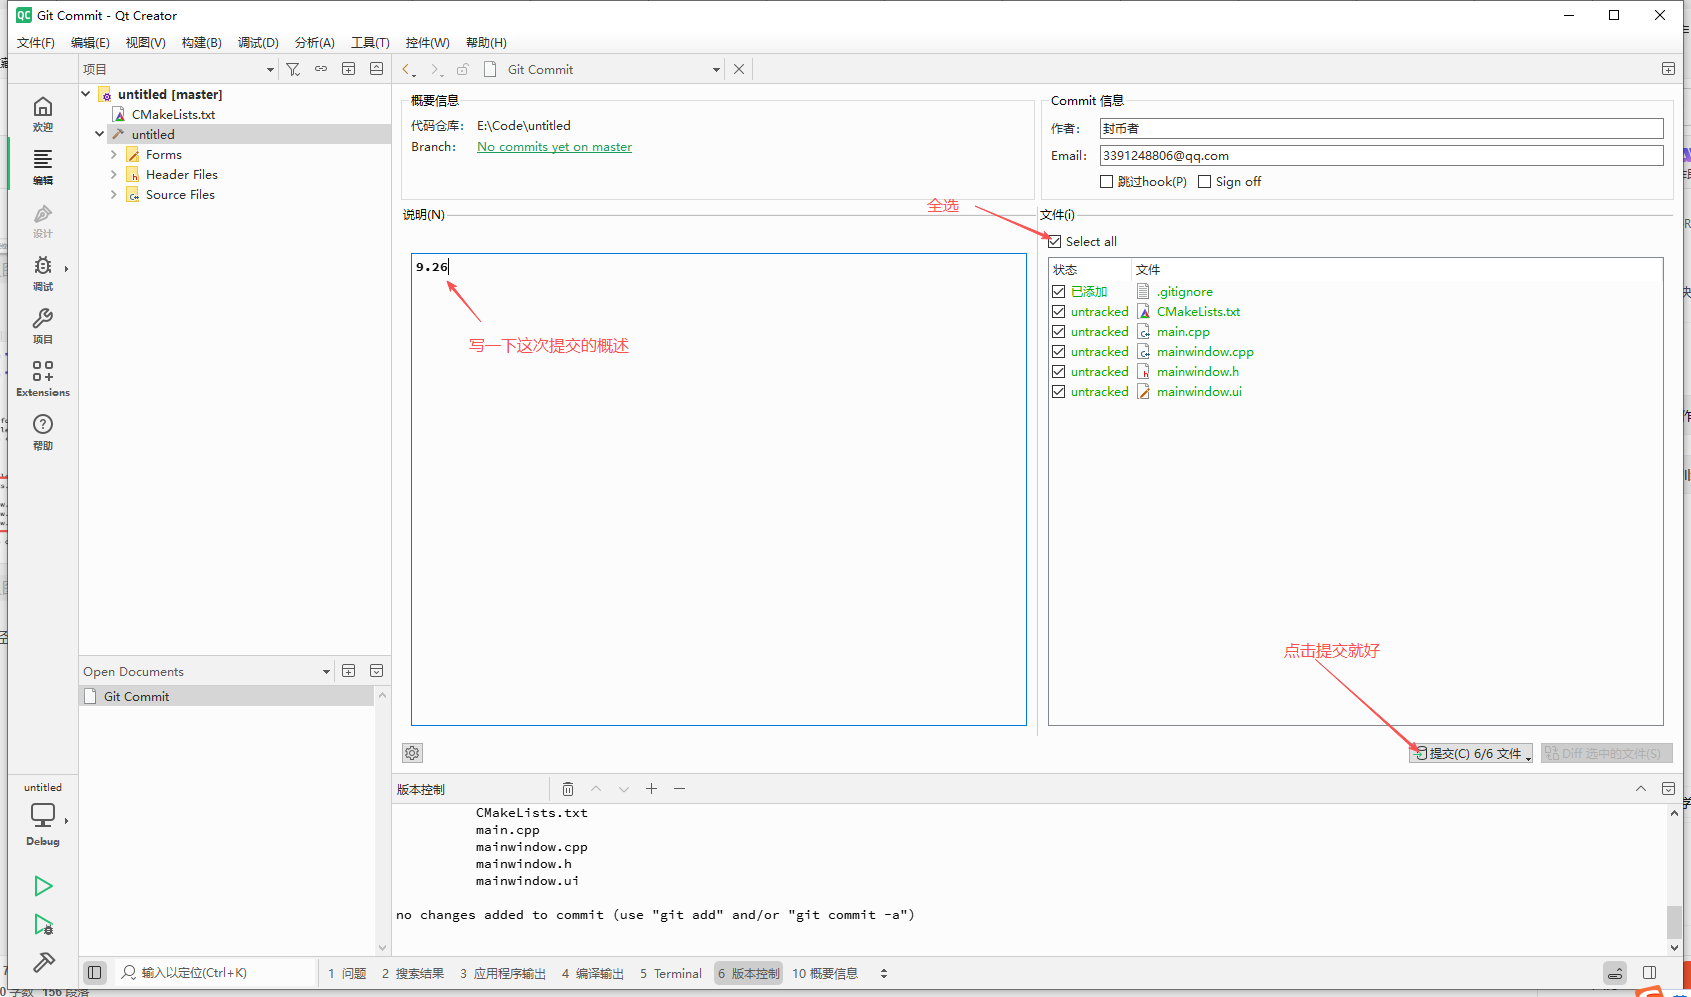Screen dimensions: 1691x997
Task: Toggle the Select all checkbox
Action: 1055,241
